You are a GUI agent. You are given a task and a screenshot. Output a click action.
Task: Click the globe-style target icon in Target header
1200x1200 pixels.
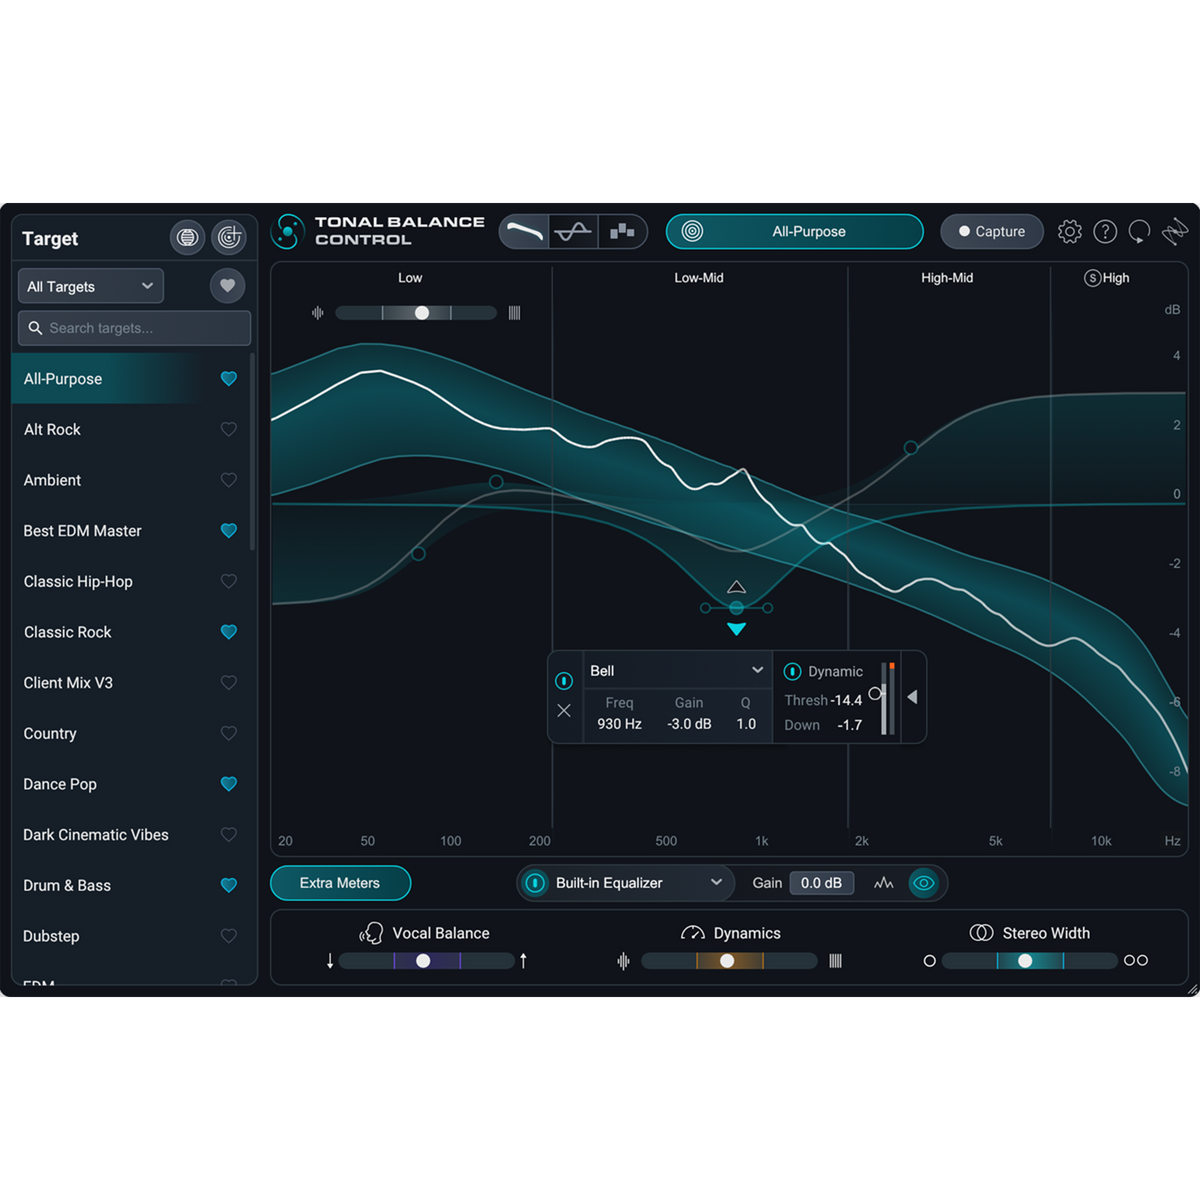[187, 238]
